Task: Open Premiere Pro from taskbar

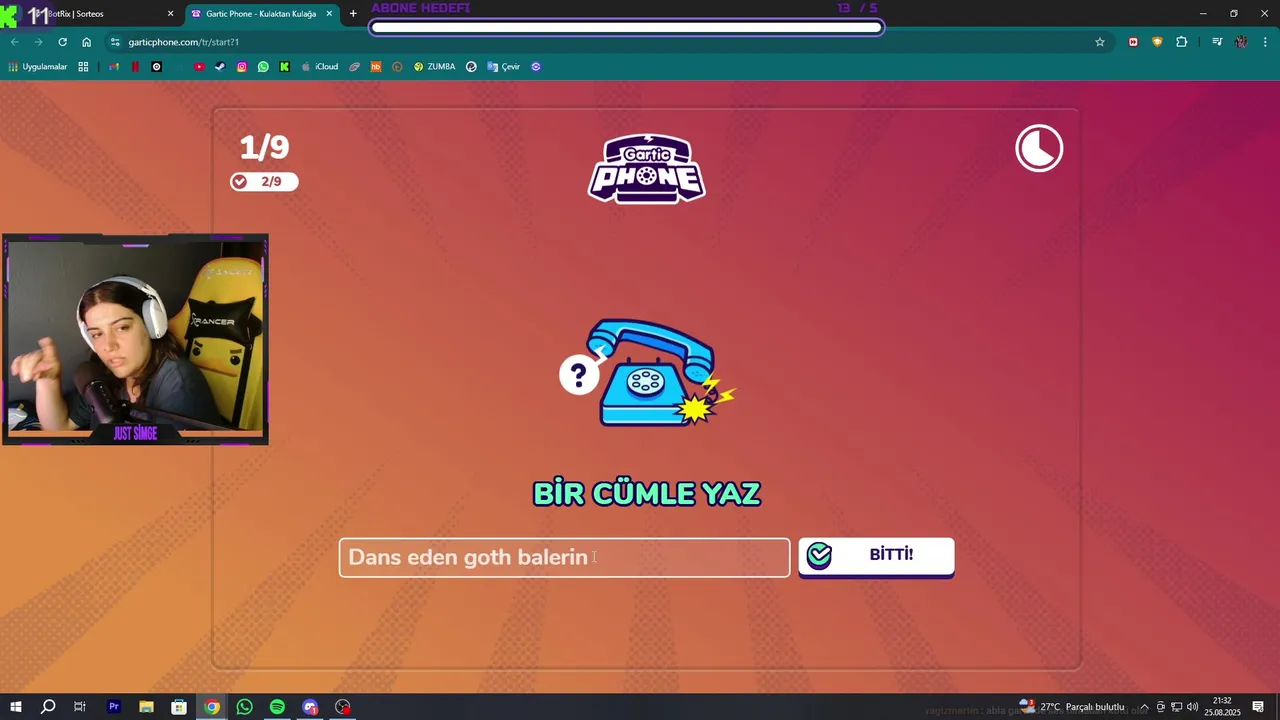Action: coord(114,707)
